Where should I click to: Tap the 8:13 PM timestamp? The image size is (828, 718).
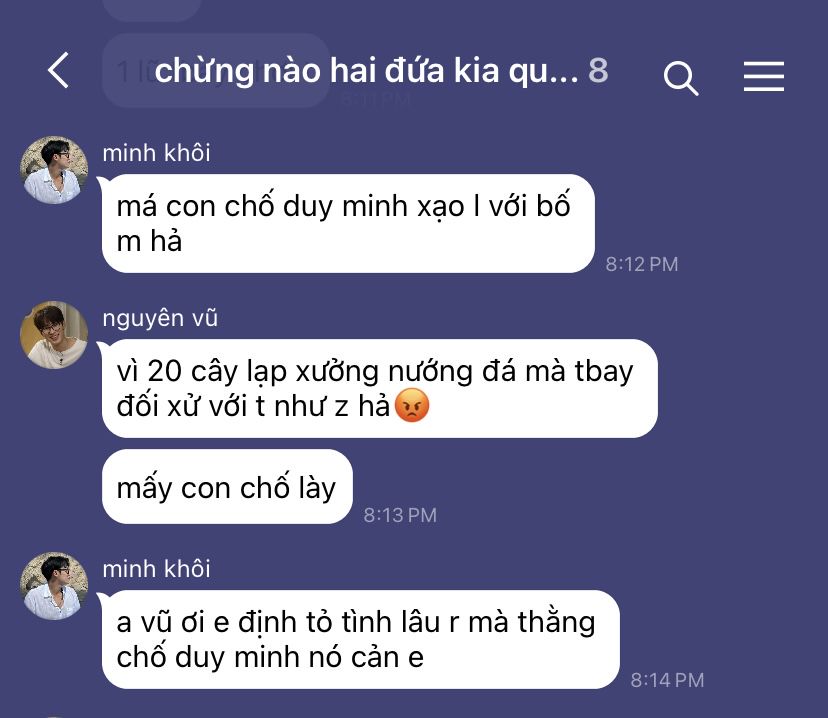(400, 515)
